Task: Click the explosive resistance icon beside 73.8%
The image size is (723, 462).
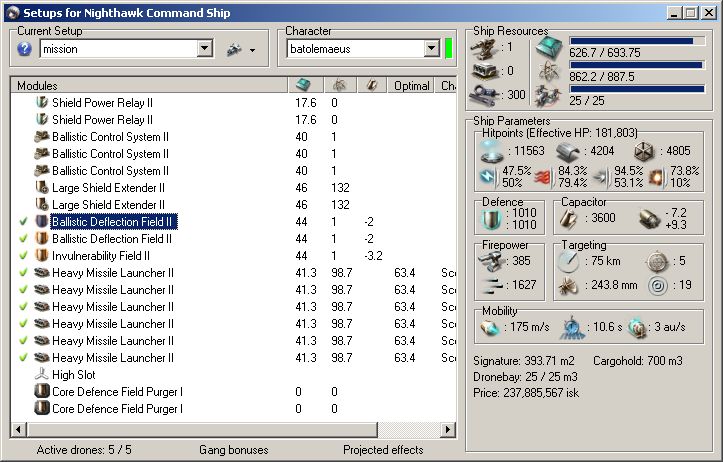Action: pyautogui.click(x=657, y=177)
